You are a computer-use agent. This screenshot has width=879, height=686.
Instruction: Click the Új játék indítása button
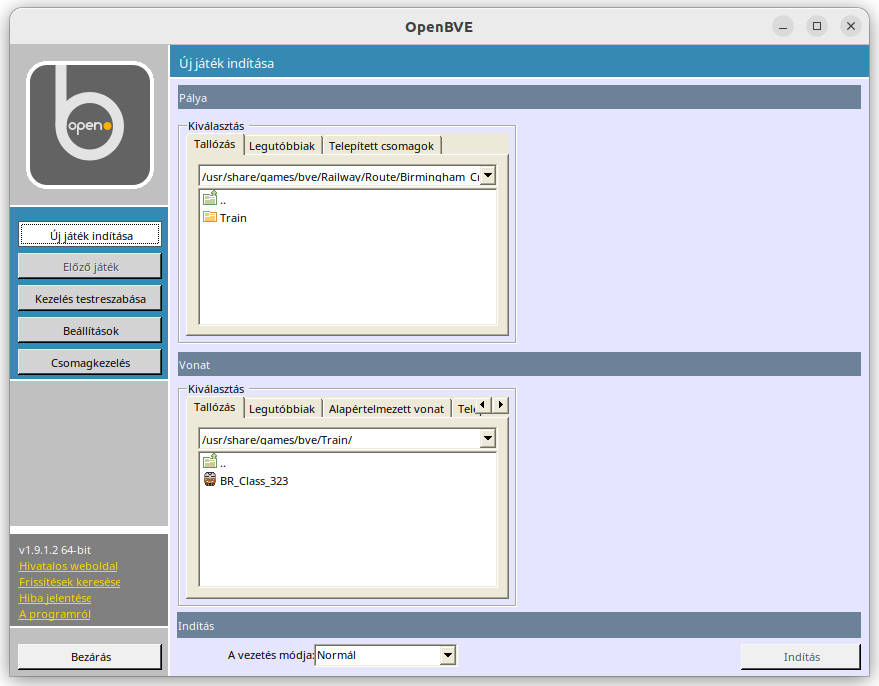90,235
